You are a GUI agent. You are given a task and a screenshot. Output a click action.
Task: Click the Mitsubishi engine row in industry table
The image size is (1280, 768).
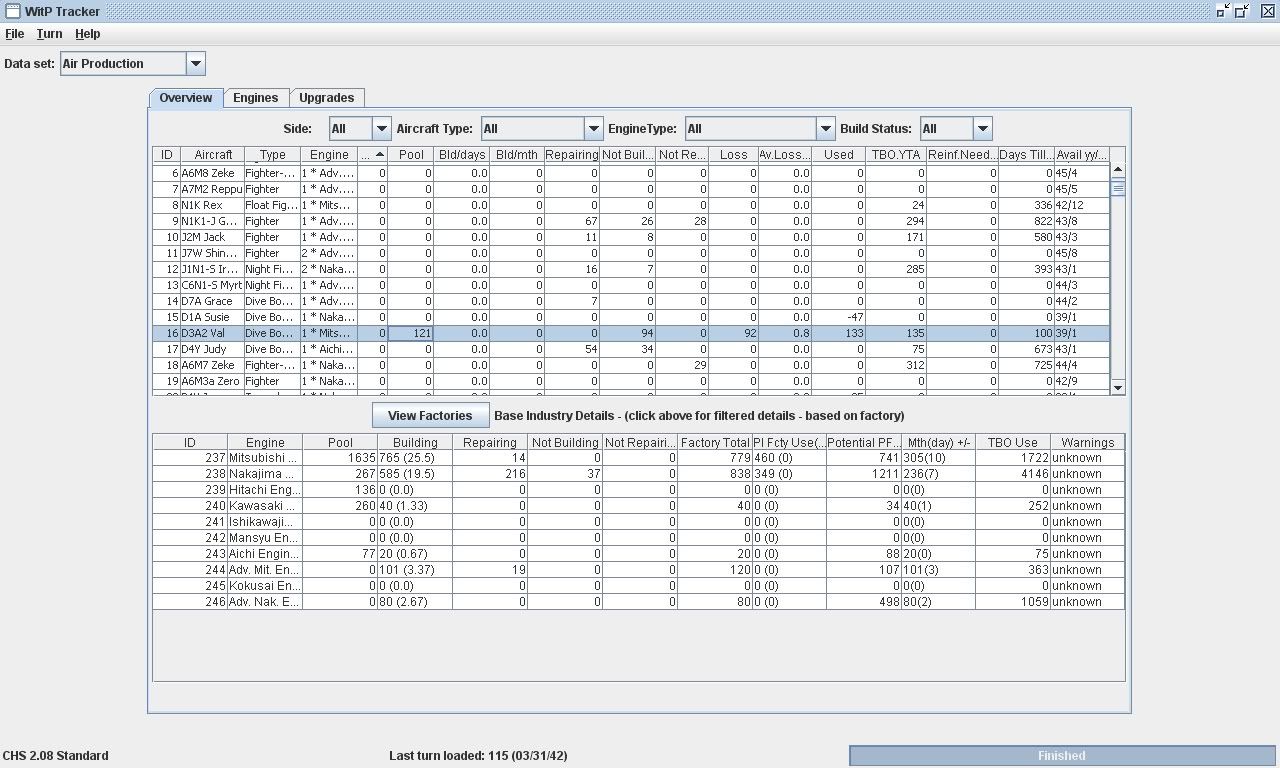pyautogui.click(x=638, y=458)
